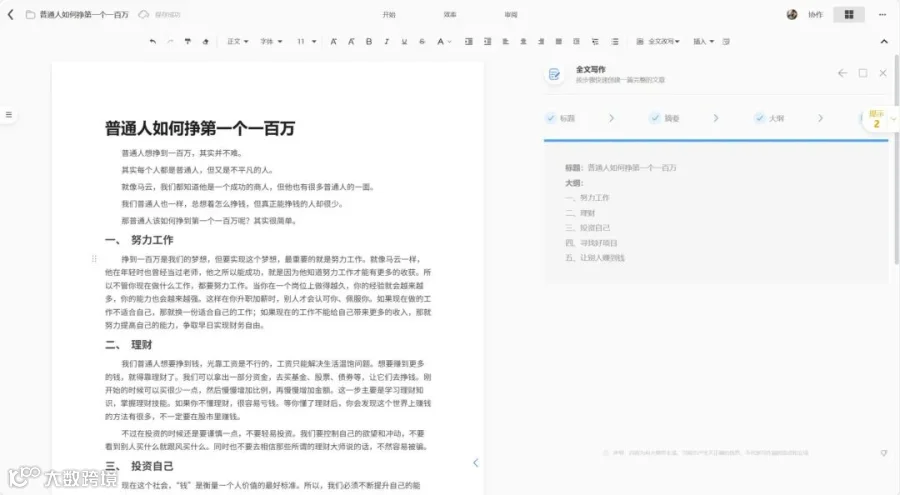The width and height of the screenshot is (900, 495).
Task: Maximize the 全文写作 panel
Action: (x=863, y=73)
